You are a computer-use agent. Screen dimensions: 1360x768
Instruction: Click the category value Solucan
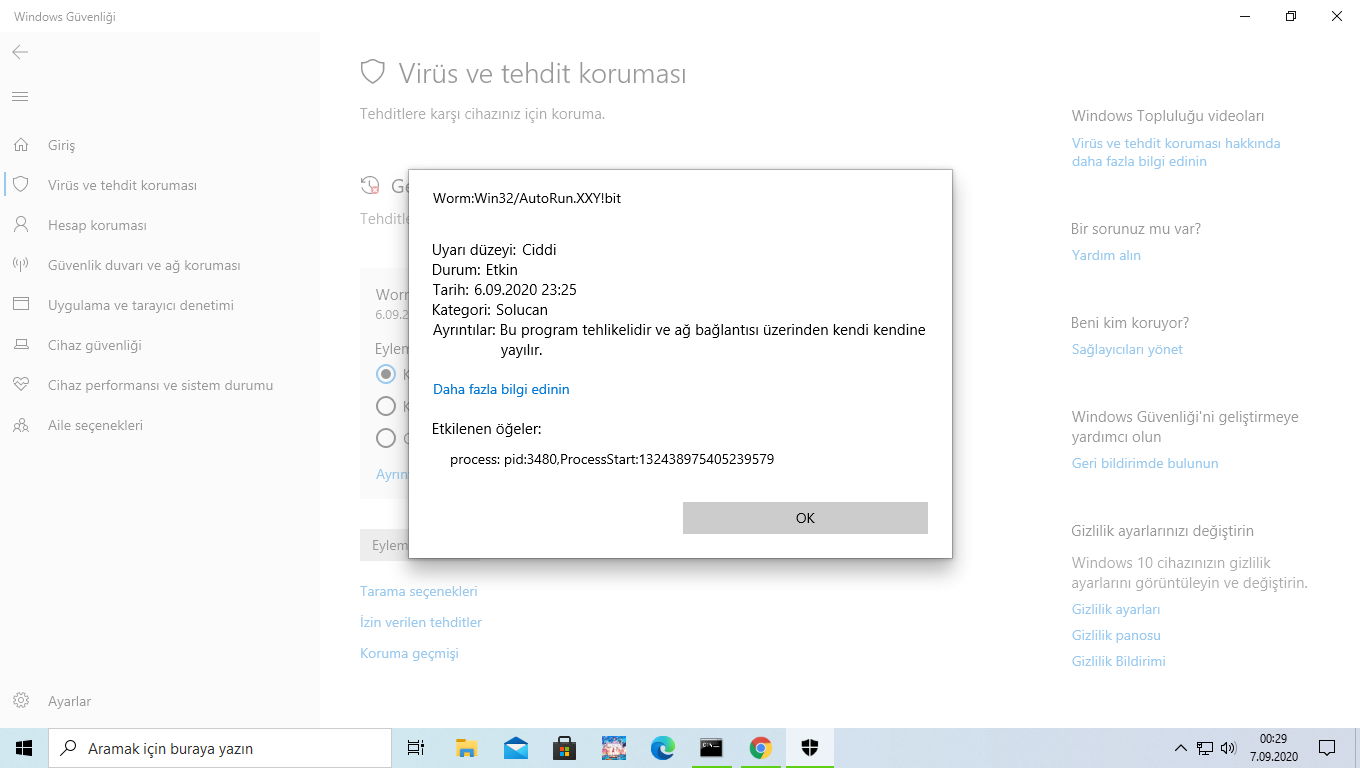tap(522, 310)
